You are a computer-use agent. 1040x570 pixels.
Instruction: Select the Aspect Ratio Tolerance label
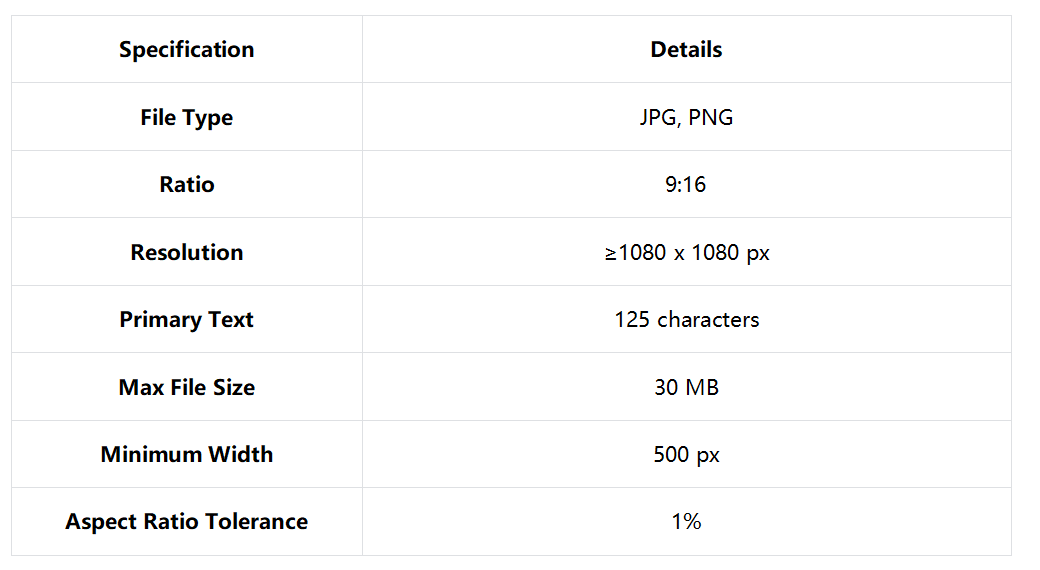[x=186, y=522]
